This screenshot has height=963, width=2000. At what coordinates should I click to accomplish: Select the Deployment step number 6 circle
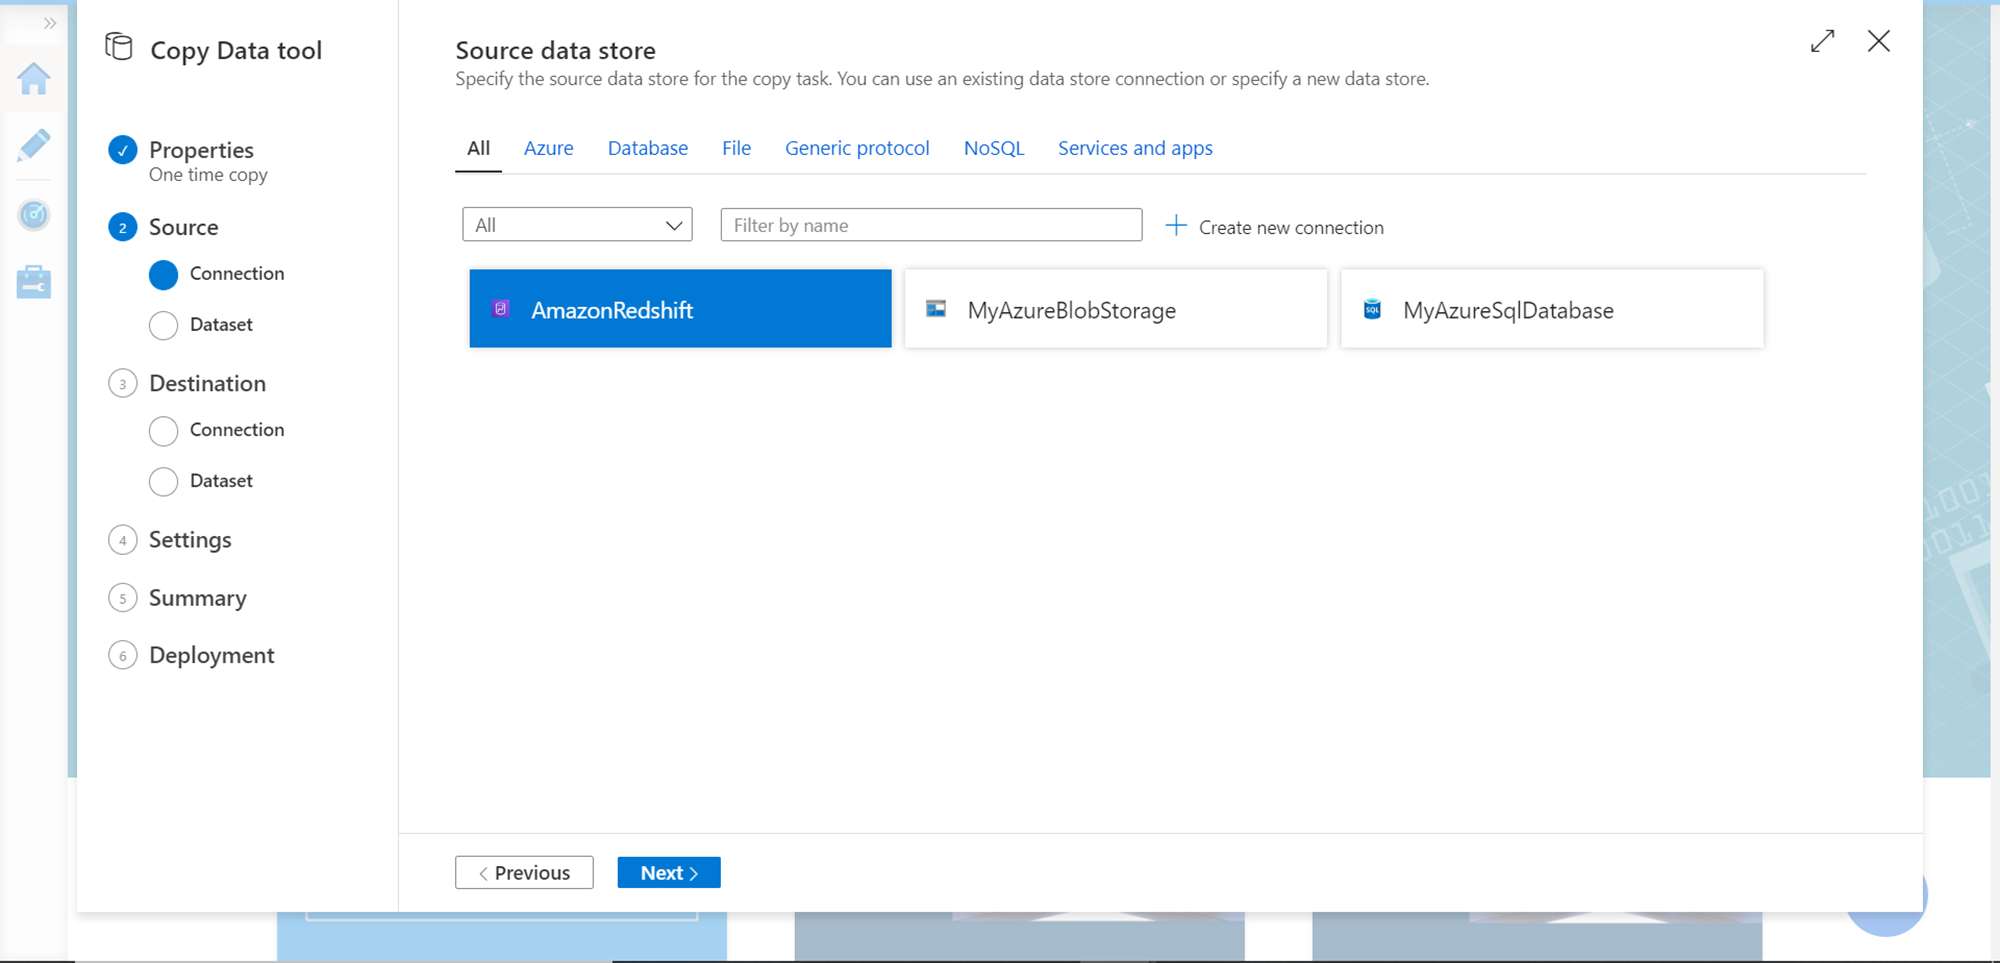tap(123, 655)
